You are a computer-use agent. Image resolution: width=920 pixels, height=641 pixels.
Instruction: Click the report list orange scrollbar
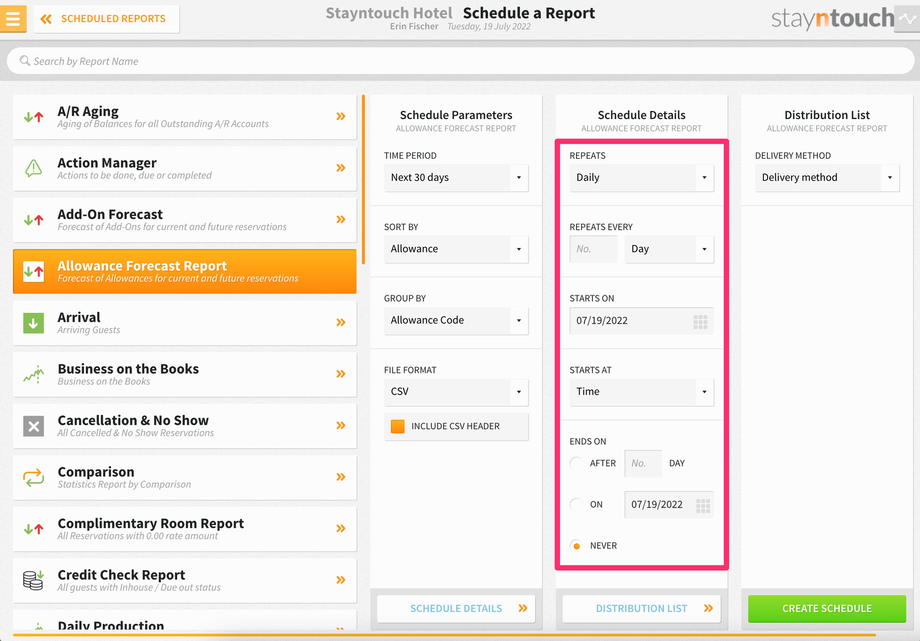pyautogui.click(x=363, y=179)
